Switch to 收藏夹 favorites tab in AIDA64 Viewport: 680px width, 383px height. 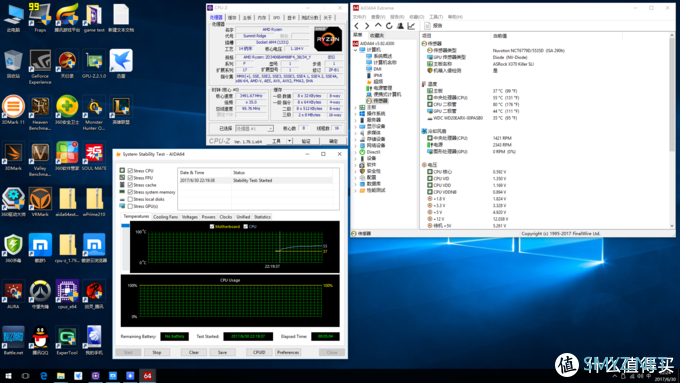pyautogui.click(x=376, y=35)
